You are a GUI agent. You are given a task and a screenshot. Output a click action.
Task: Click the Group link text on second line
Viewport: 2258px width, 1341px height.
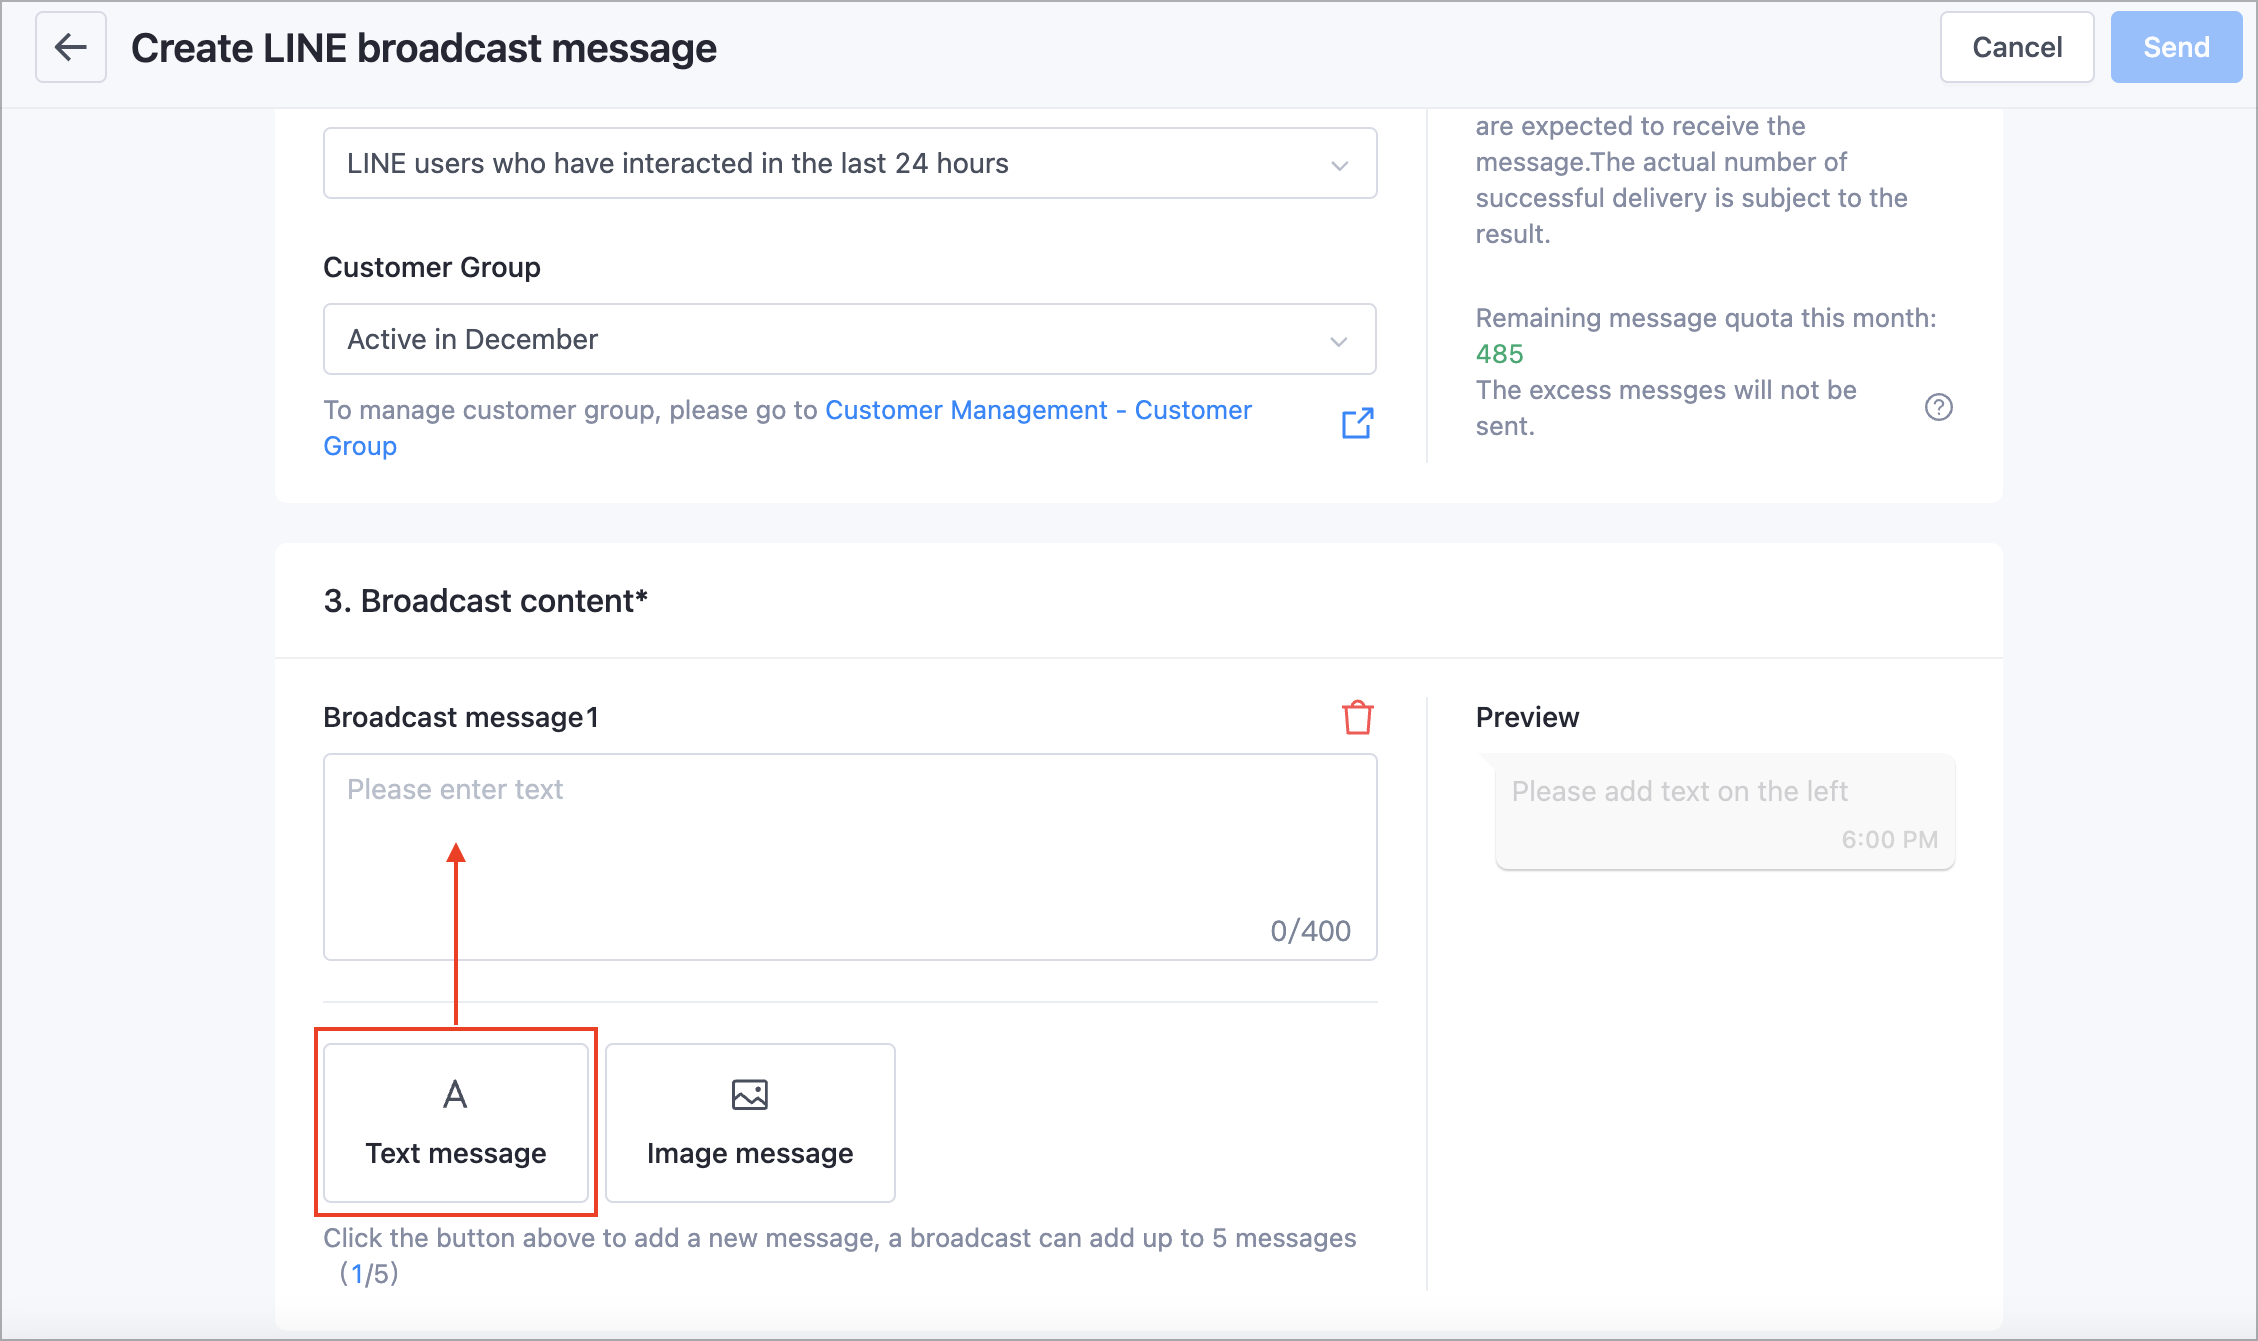[360, 446]
